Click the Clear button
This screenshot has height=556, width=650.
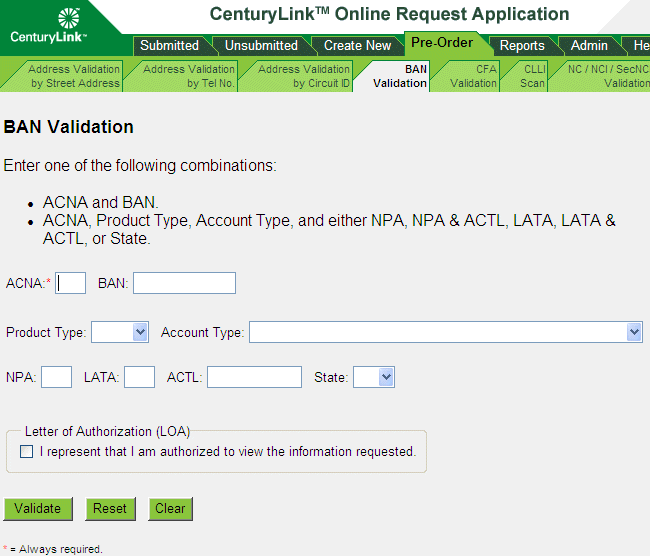[170, 508]
